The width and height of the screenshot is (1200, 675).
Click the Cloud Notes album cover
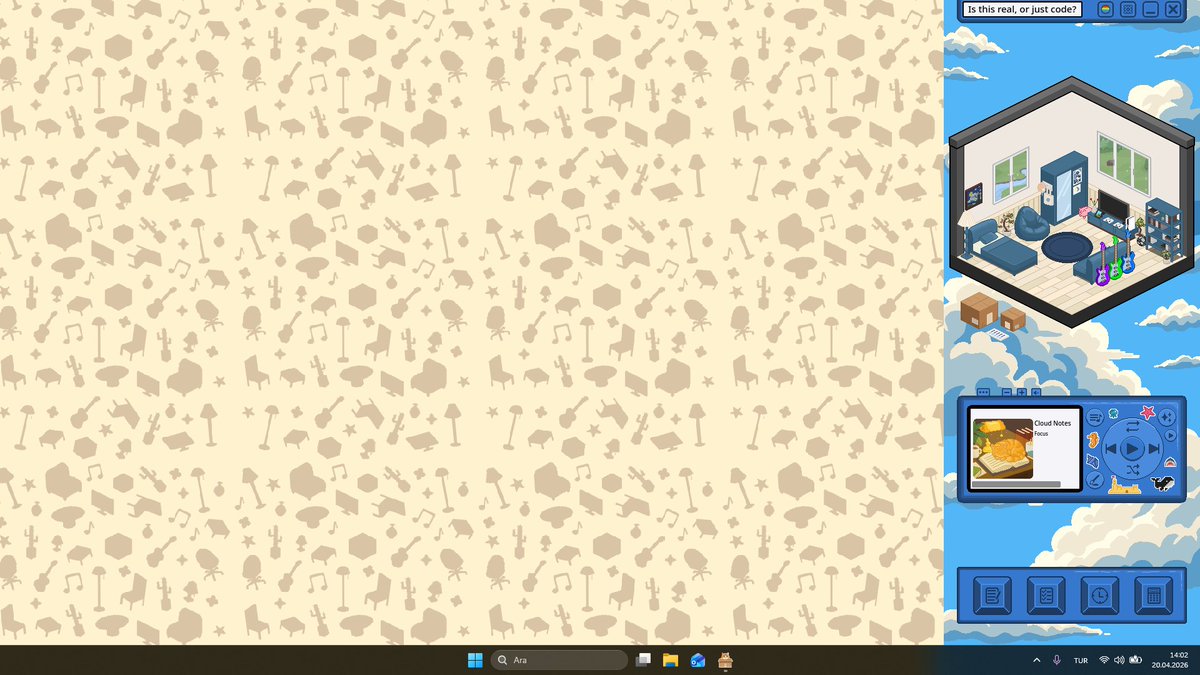(1003, 449)
